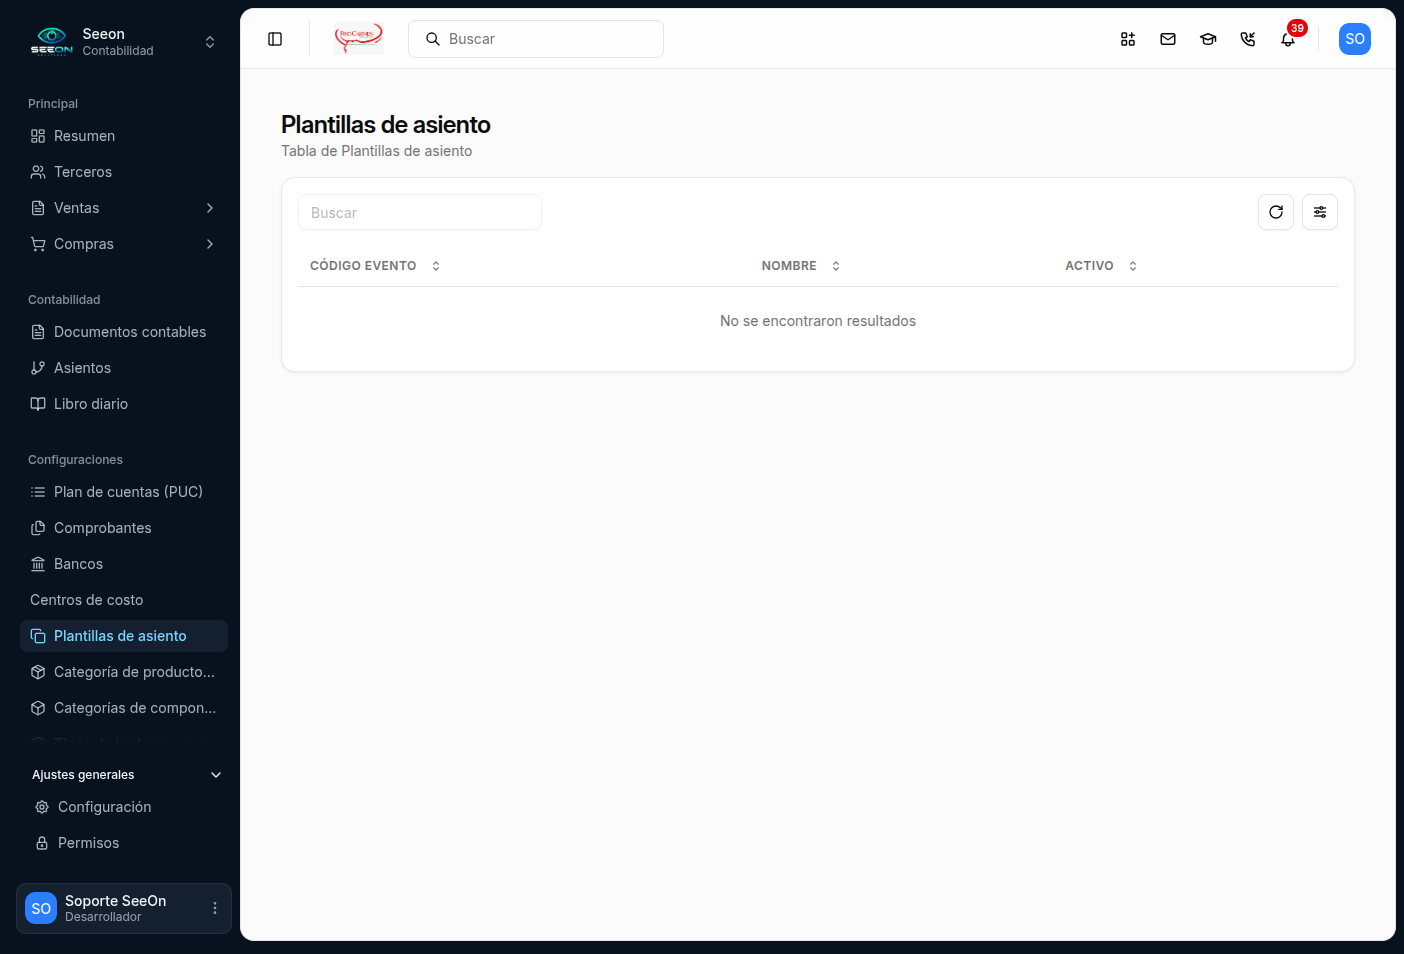Open Plan de cuentas (PUC)
1404x954 pixels.
point(124,492)
